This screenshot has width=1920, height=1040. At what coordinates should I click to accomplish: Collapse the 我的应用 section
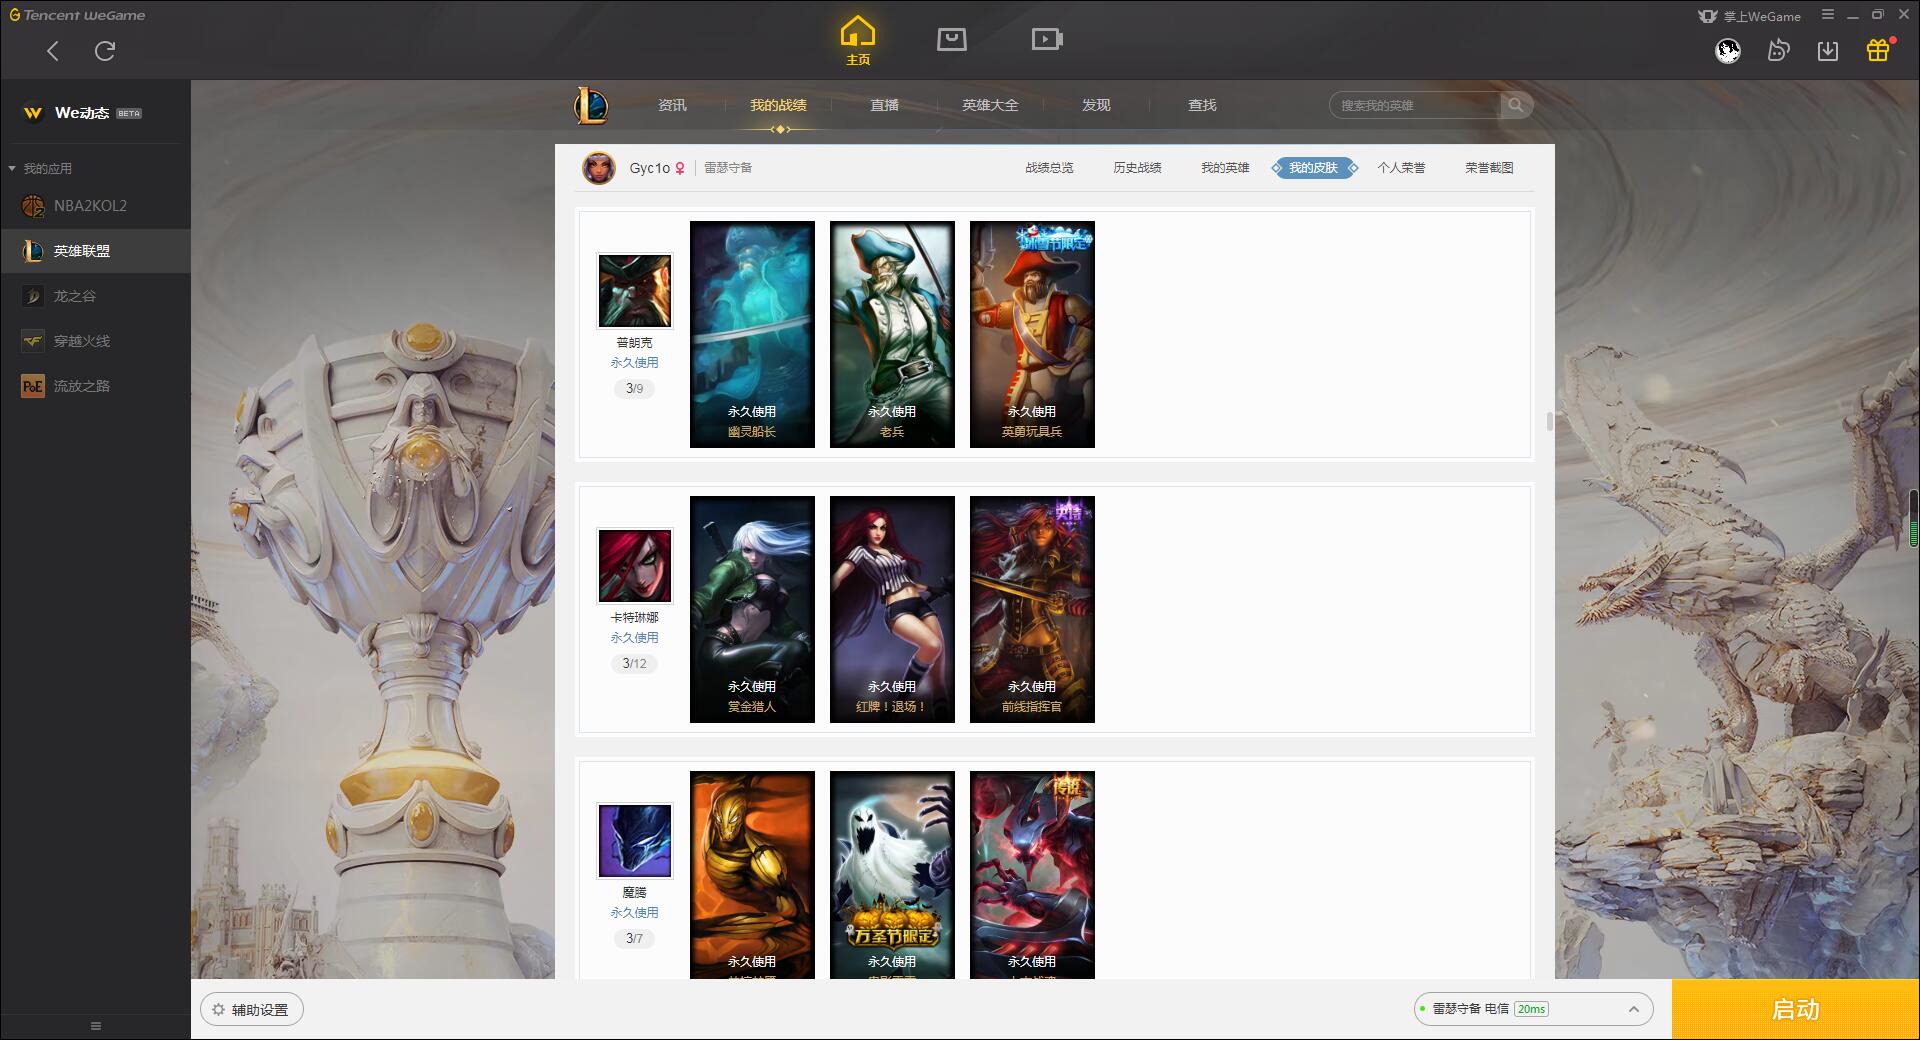coord(40,168)
